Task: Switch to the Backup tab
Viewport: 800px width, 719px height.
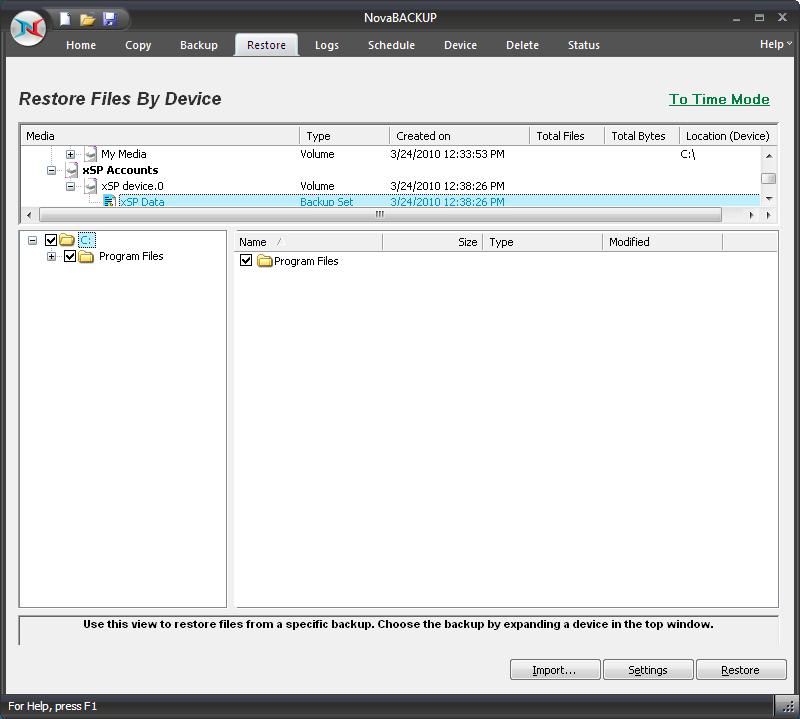Action: 199,45
